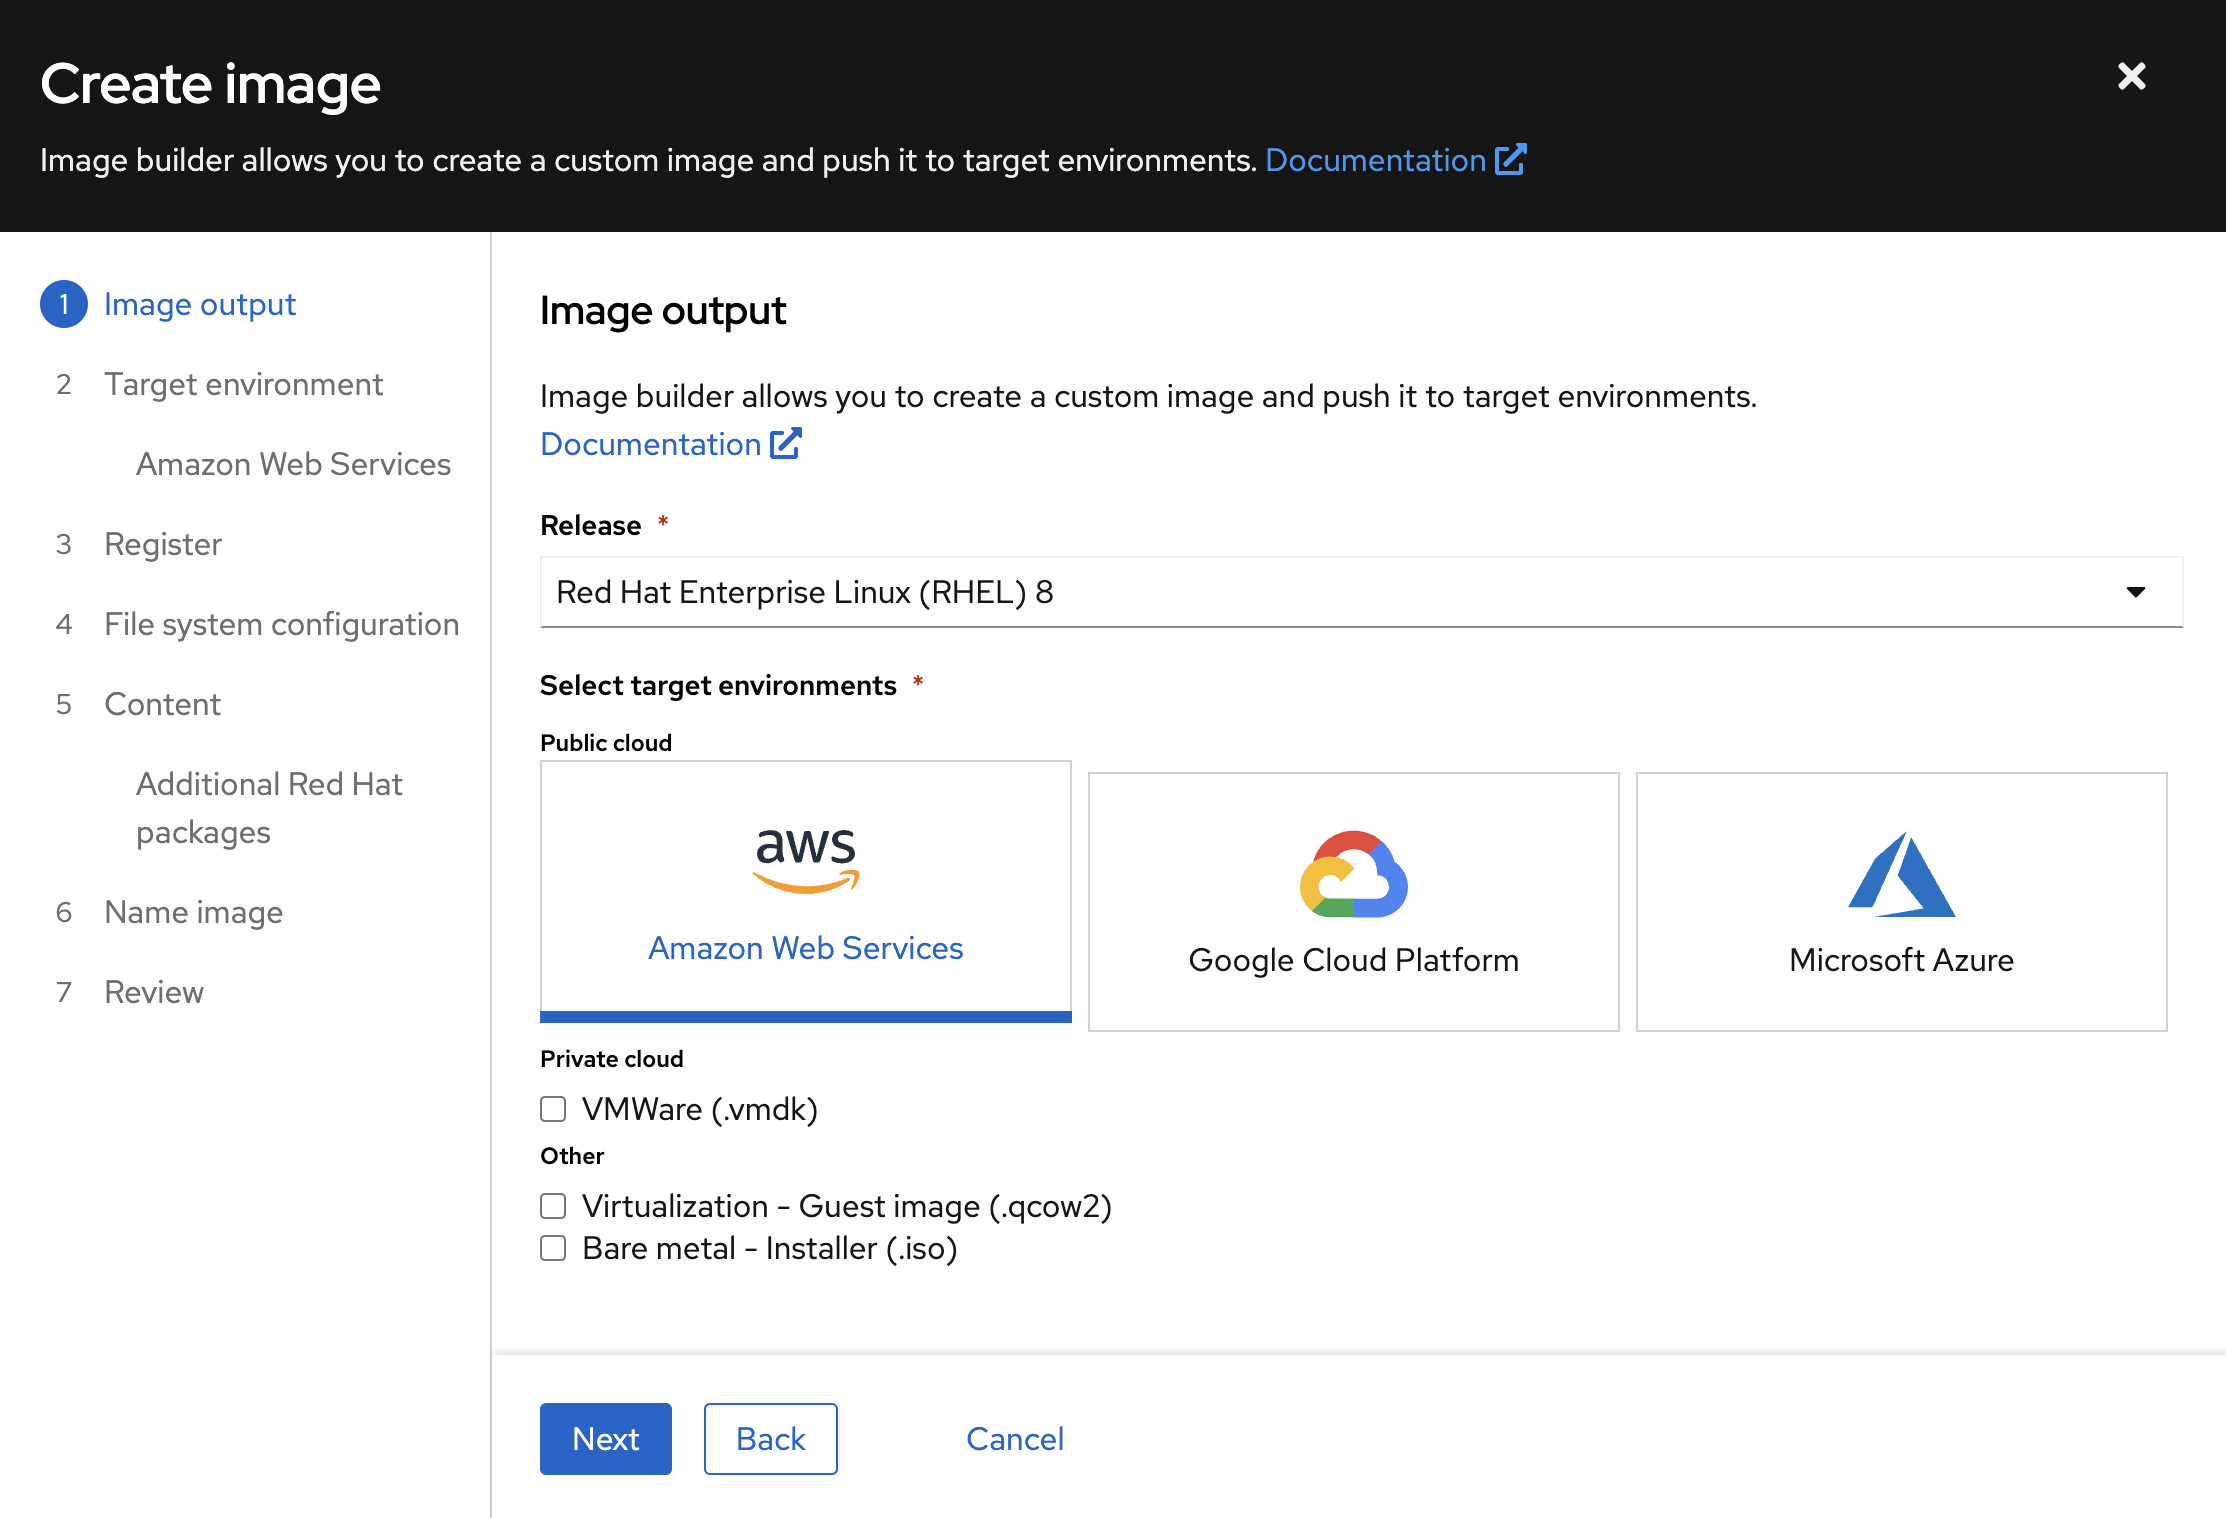
Task: Click external link icon beside body Documentation
Action: click(x=786, y=444)
